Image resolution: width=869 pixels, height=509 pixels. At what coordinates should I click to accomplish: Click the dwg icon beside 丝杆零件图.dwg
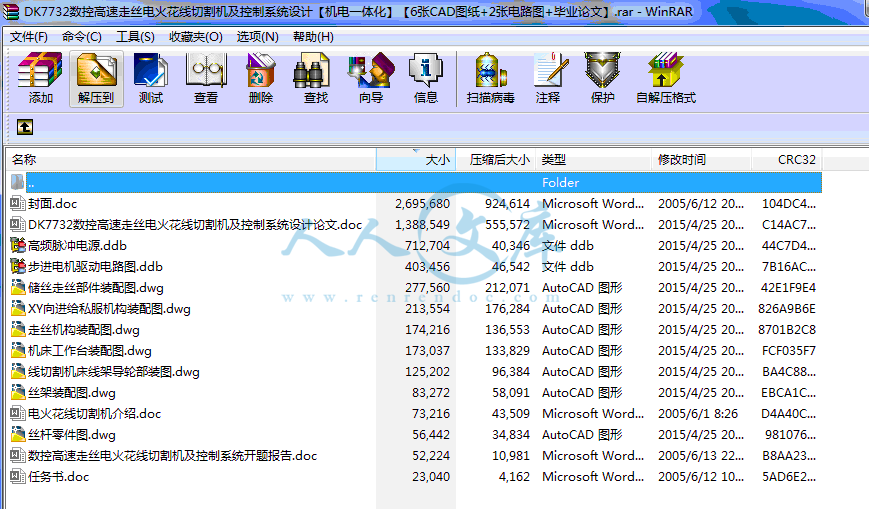pos(18,434)
